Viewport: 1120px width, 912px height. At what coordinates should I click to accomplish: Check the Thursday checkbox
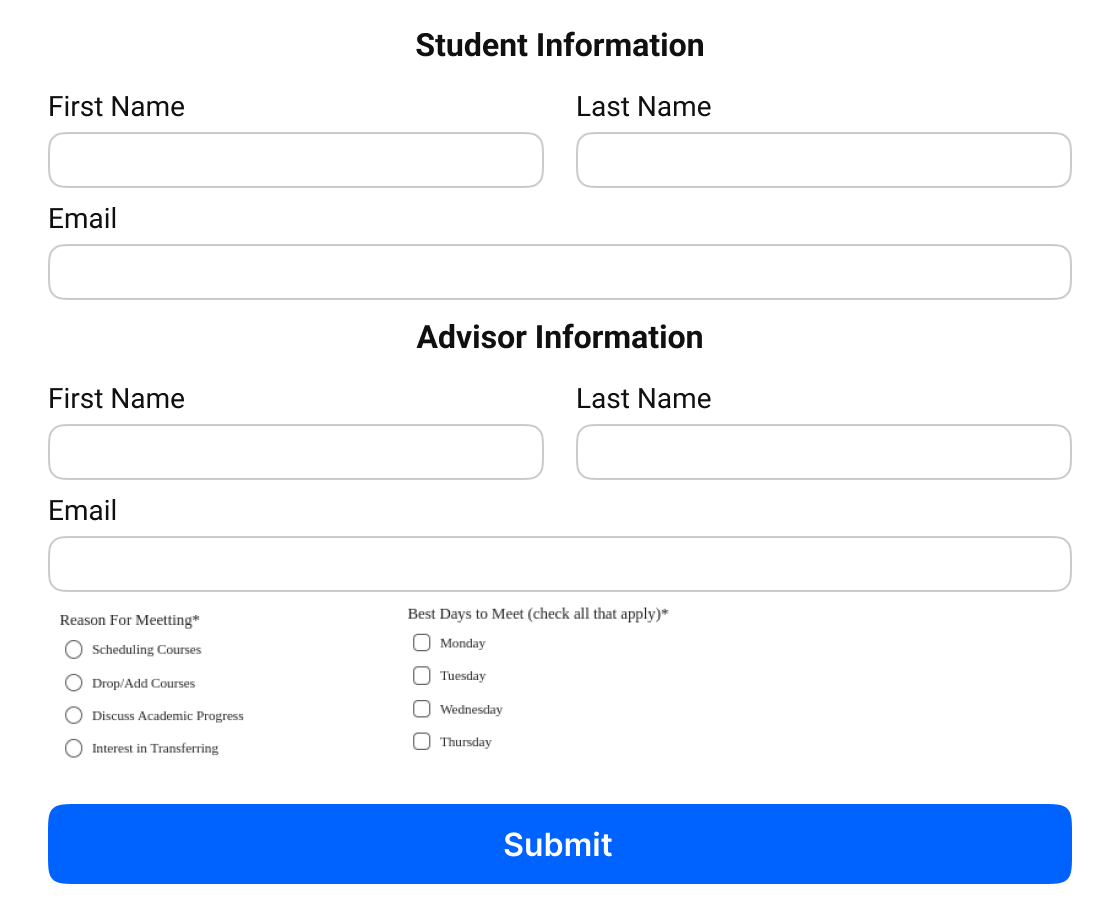click(x=421, y=741)
